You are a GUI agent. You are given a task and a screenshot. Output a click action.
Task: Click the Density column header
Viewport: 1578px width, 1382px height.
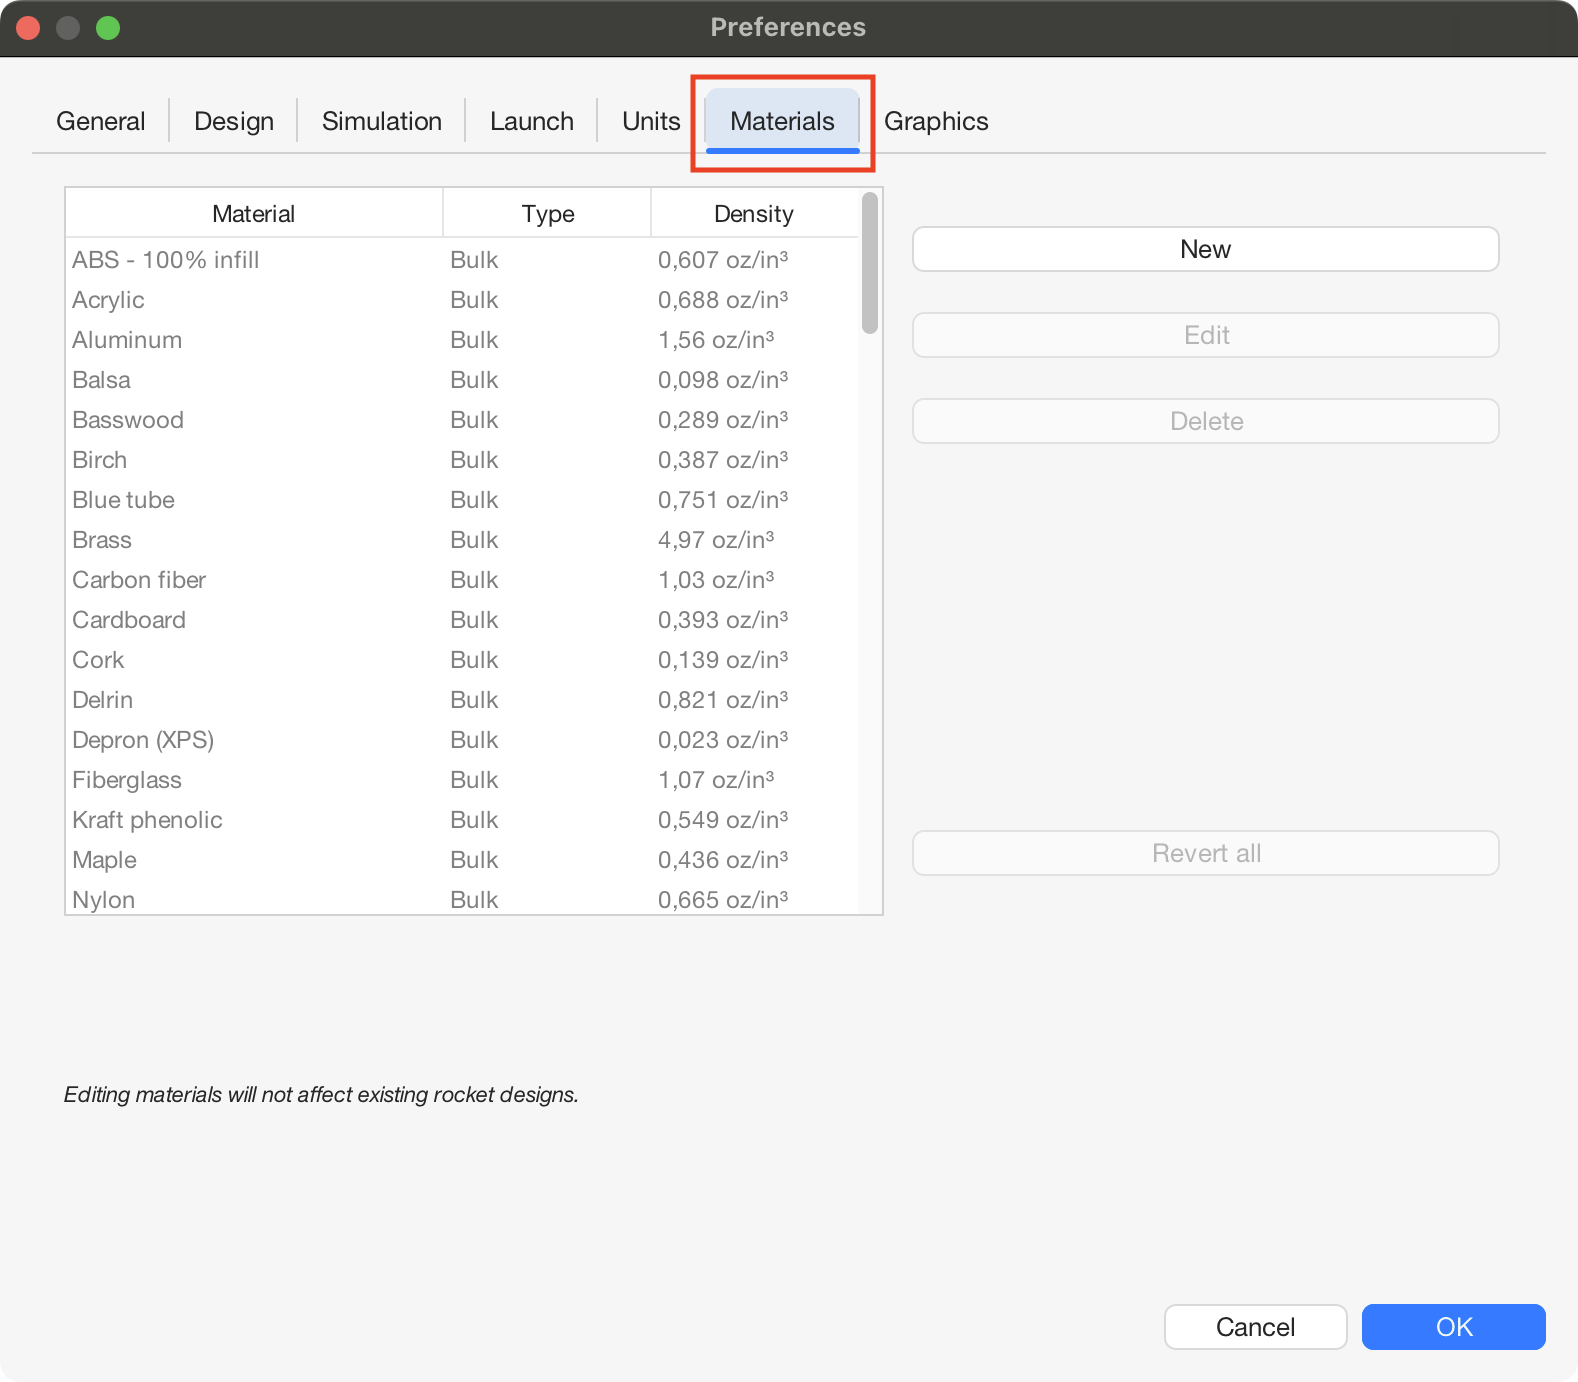(x=753, y=213)
